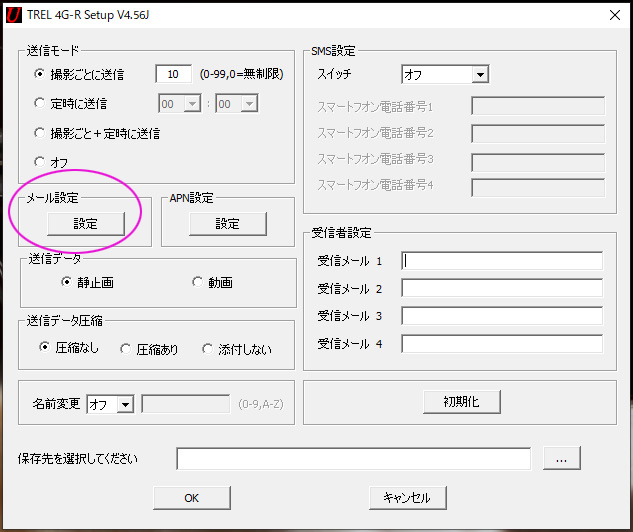Select 'オフ' send mode radio button
The image size is (633, 532).
pos(40,162)
